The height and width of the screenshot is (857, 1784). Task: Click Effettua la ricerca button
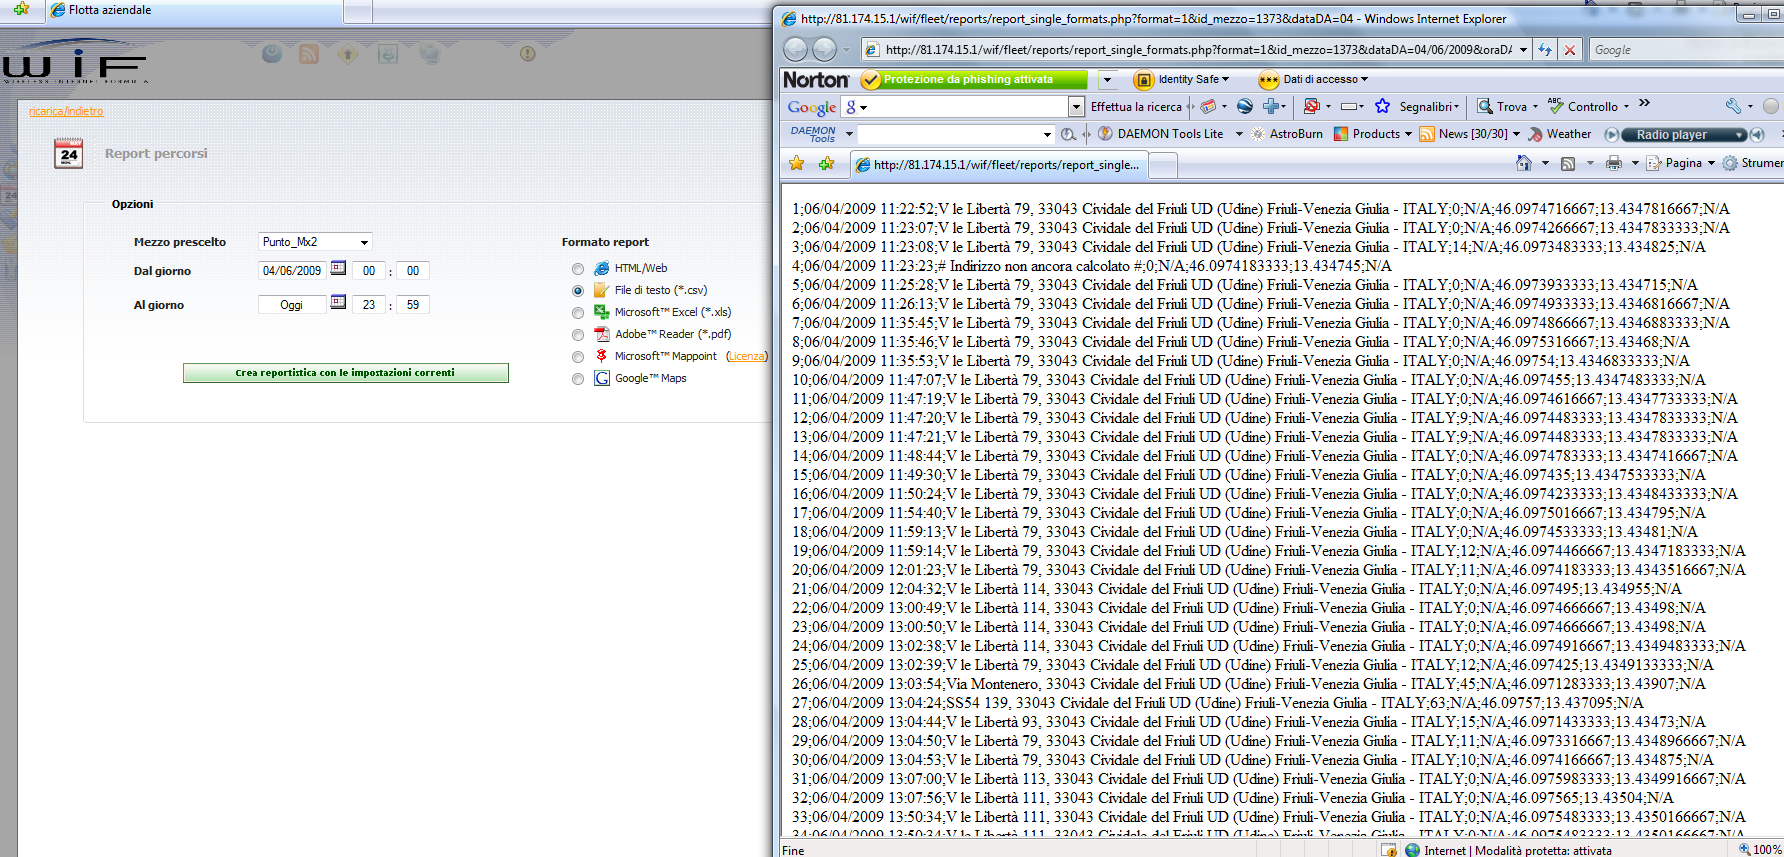point(1135,106)
